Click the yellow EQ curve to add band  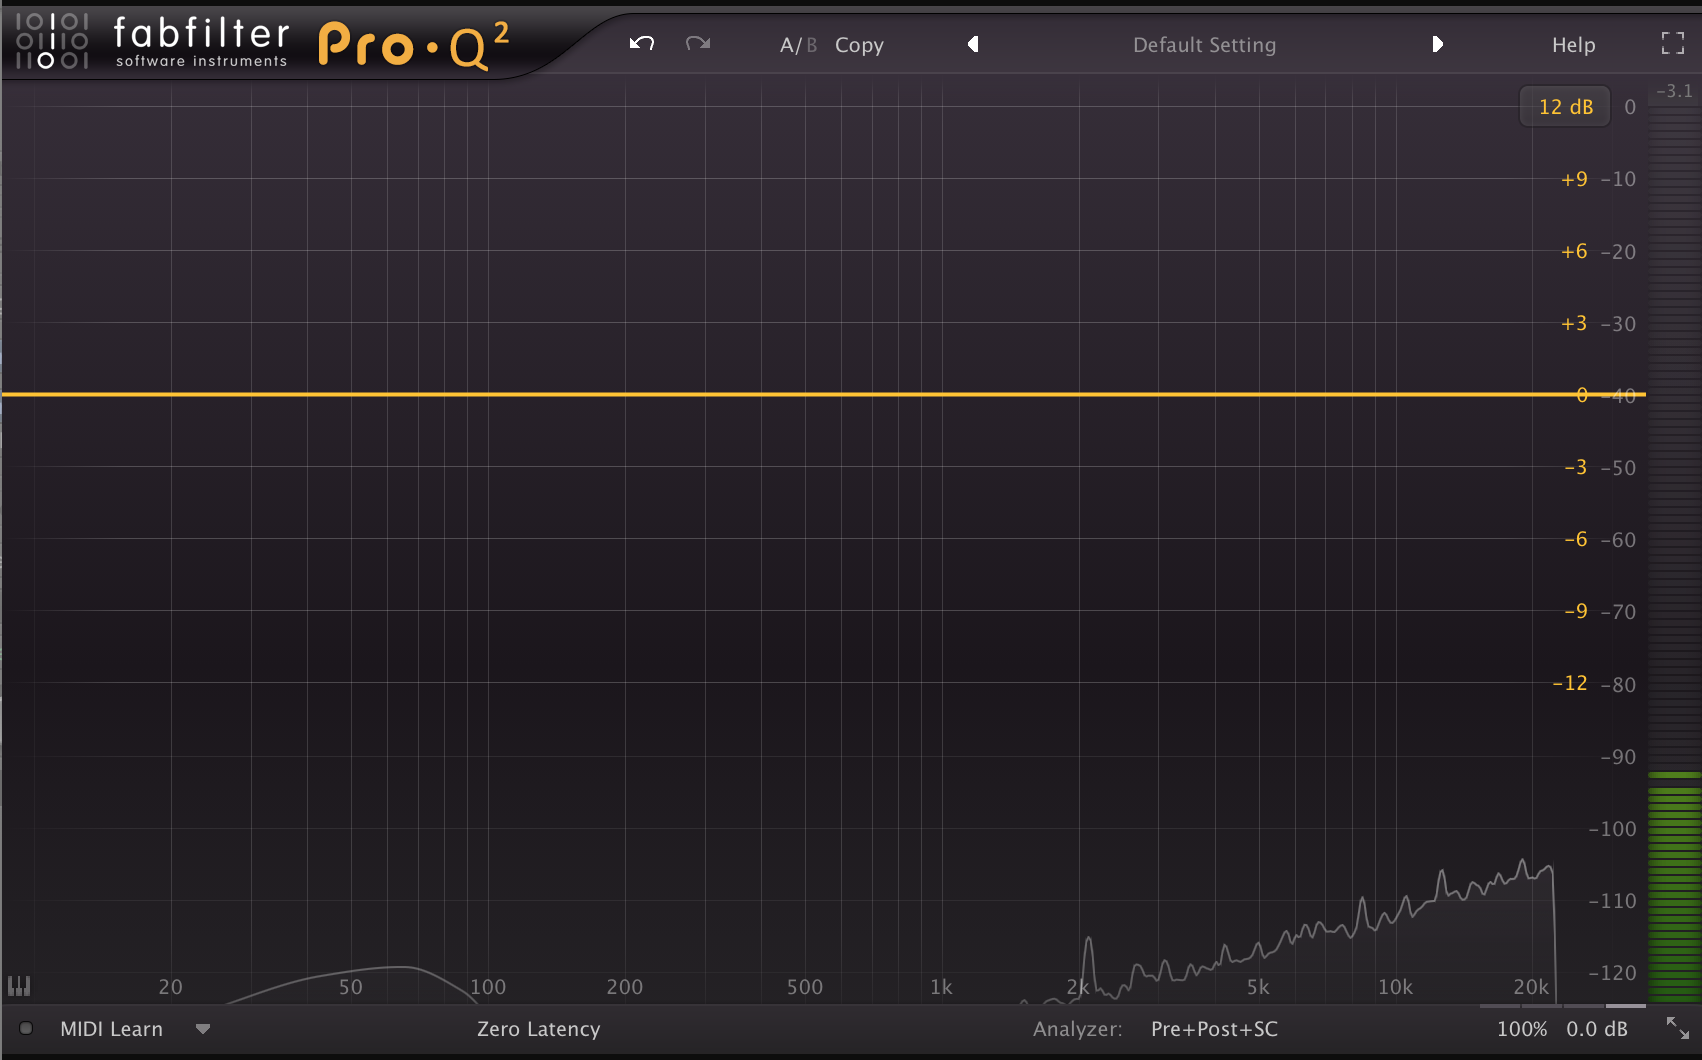[x=800, y=395]
